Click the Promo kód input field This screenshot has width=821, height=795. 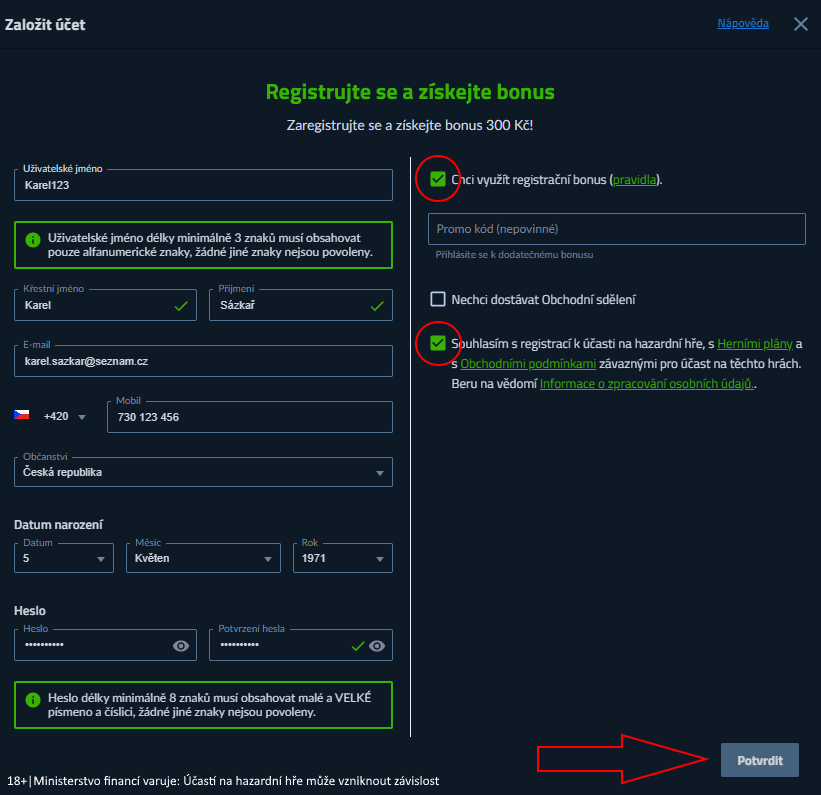coord(616,229)
